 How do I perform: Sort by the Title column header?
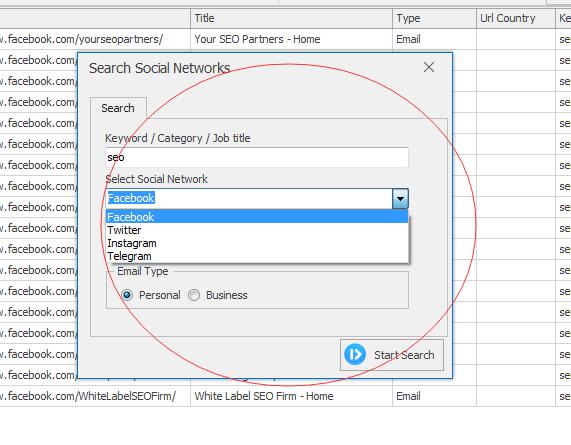tap(291, 18)
